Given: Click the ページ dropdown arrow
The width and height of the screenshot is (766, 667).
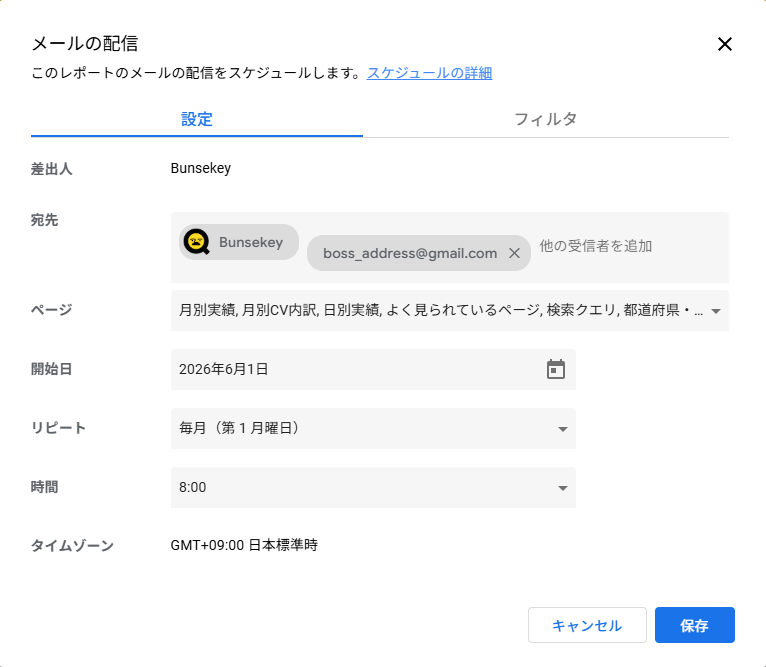Looking at the screenshot, I should click(716, 311).
